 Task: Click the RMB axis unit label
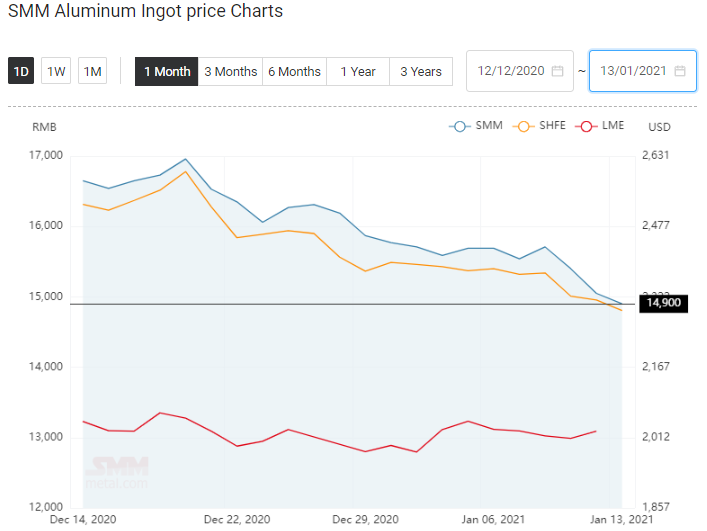click(x=44, y=127)
